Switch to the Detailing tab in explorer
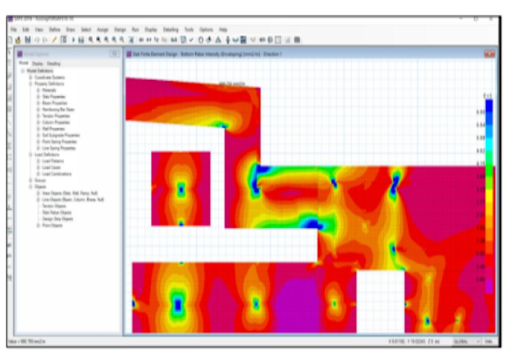The image size is (512, 360). pyautogui.click(x=53, y=63)
